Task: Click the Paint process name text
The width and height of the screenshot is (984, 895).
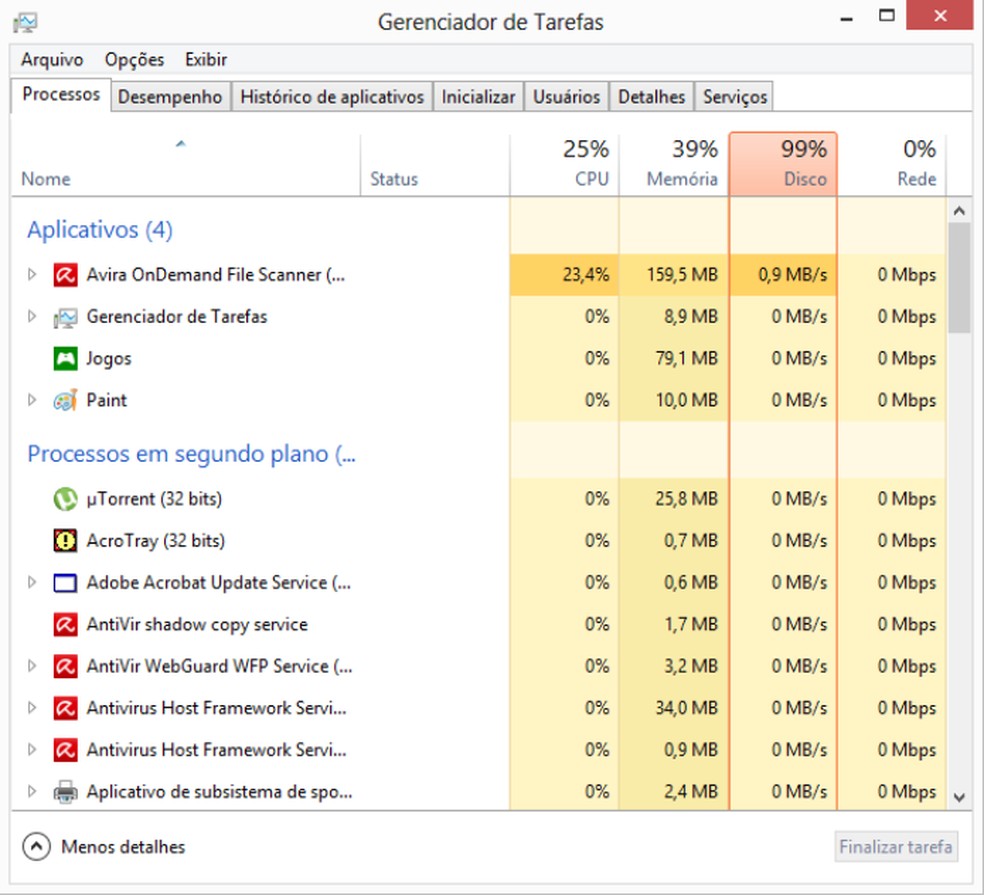Action: [x=107, y=400]
